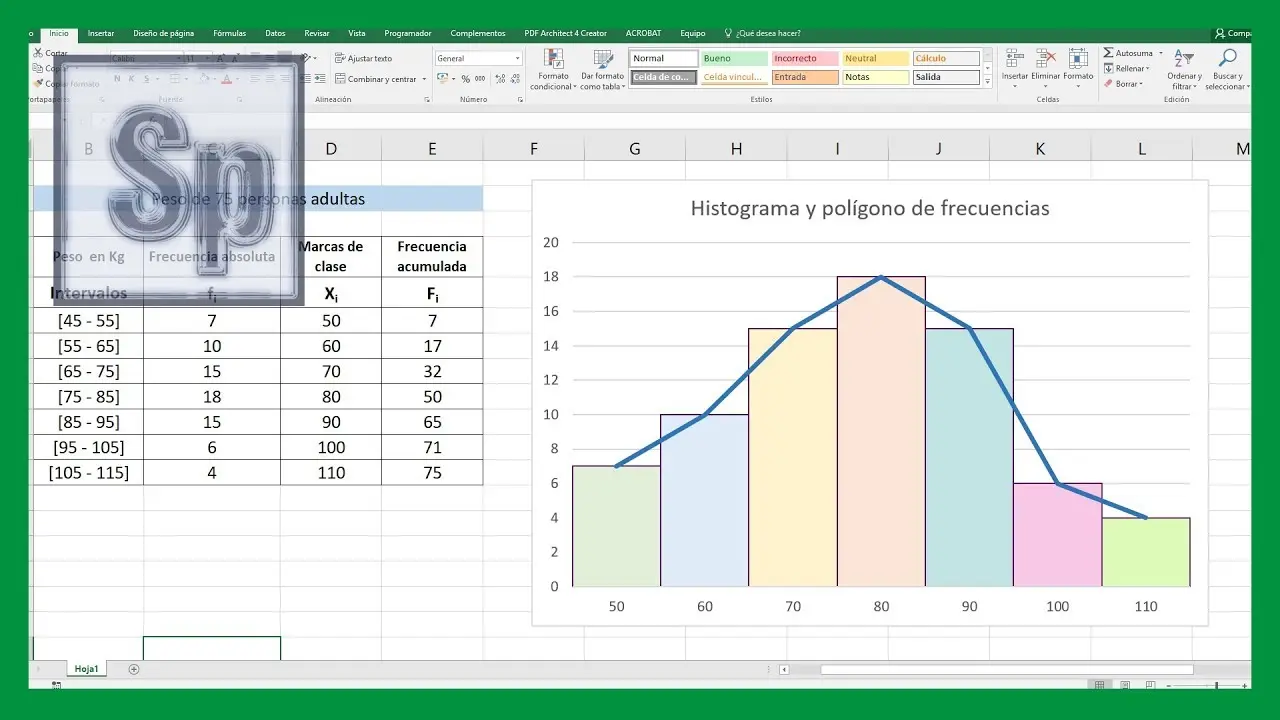Apply the Neutral cell style
This screenshot has height=720, width=1280.
(x=875, y=58)
